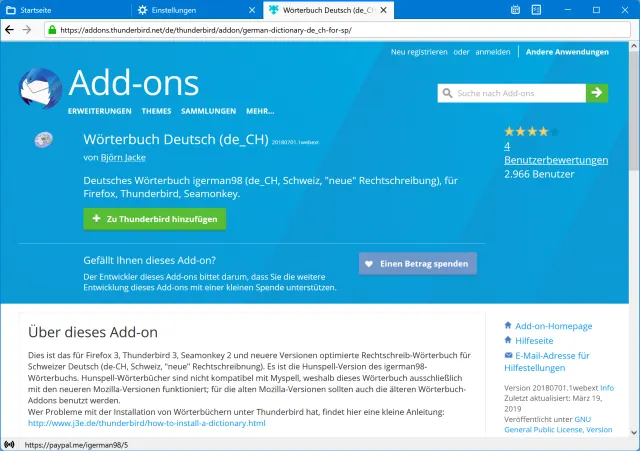This screenshot has height=451, width=640.
Task: Close the Einstellungen tab
Action: [x=252, y=10]
